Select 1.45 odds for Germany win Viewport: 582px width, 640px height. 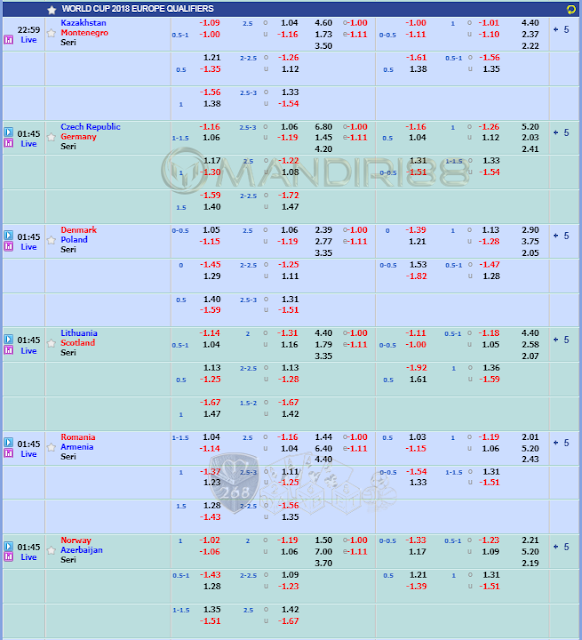coord(323,138)
